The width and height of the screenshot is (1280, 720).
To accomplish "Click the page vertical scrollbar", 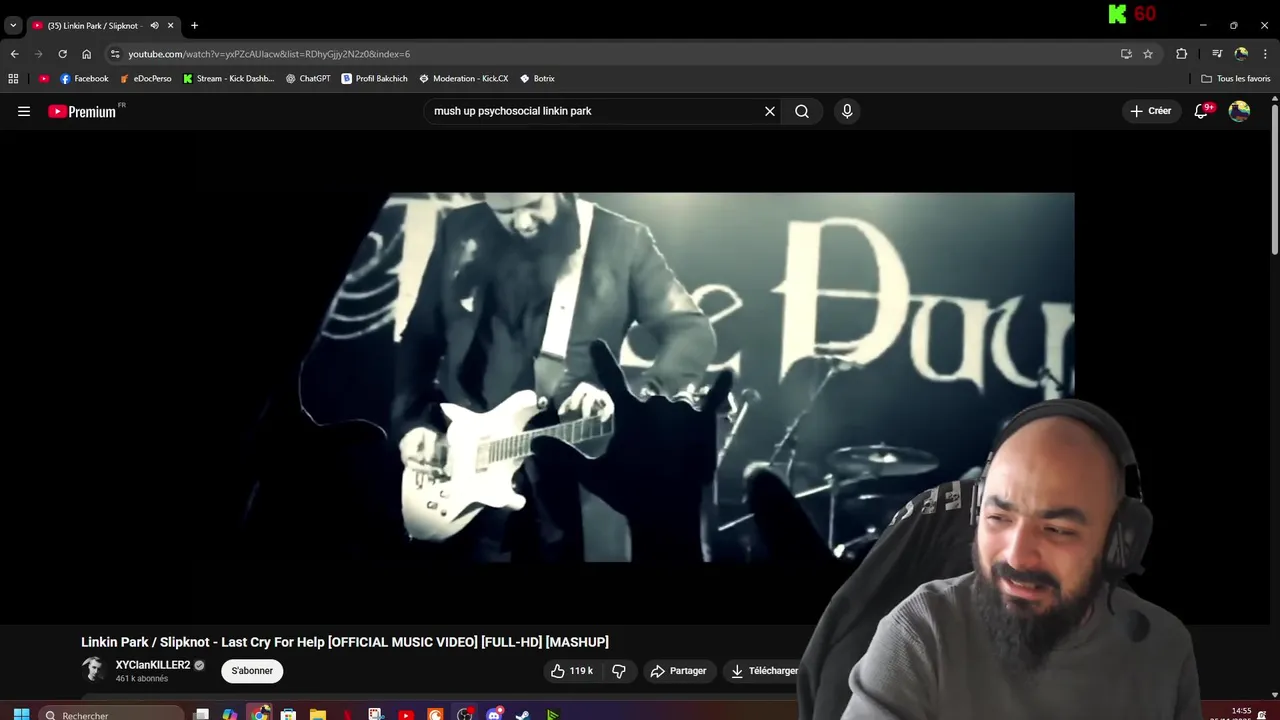I will [1274, 180].
